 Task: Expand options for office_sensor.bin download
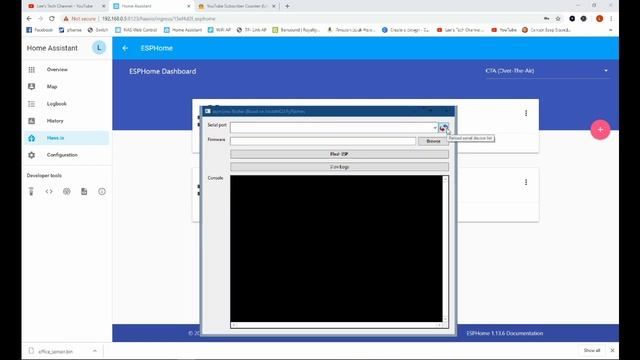(x=95, y=351)
